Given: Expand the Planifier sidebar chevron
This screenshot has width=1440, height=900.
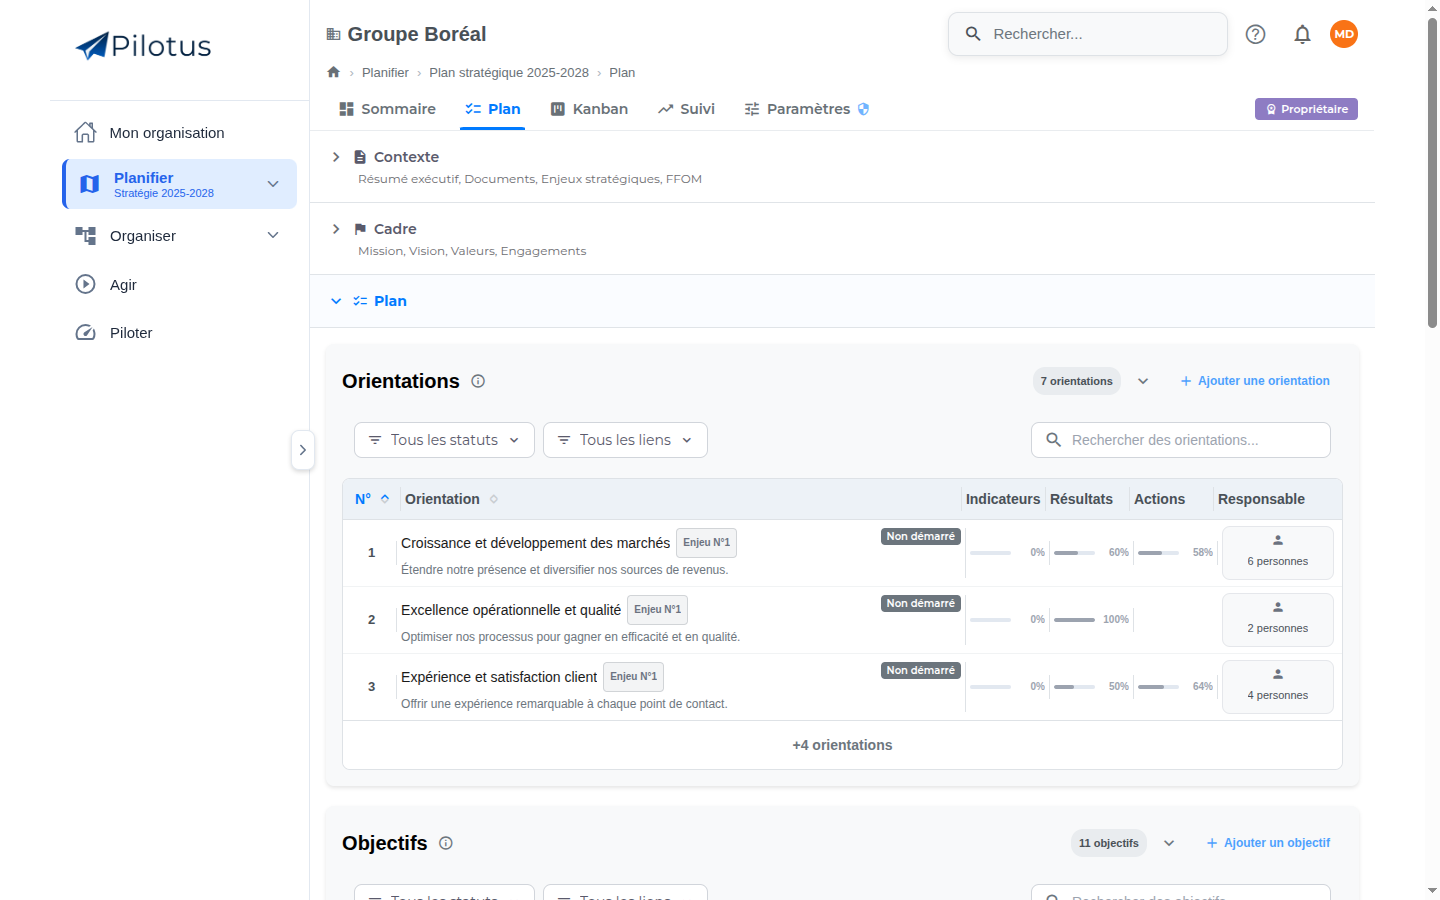Looking at the screenshot, I should click(x=273, y=184).
